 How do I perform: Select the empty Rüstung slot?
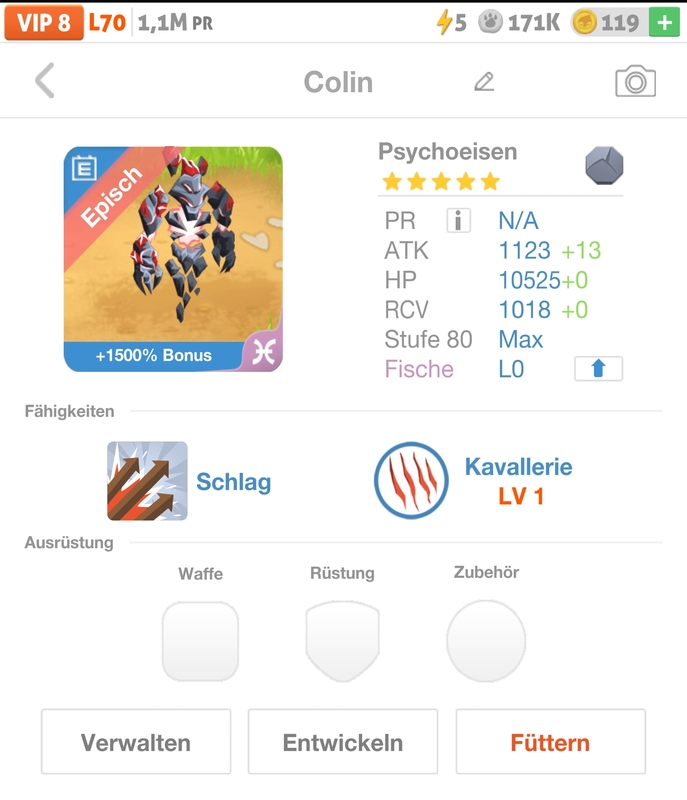tap(342, 641)
